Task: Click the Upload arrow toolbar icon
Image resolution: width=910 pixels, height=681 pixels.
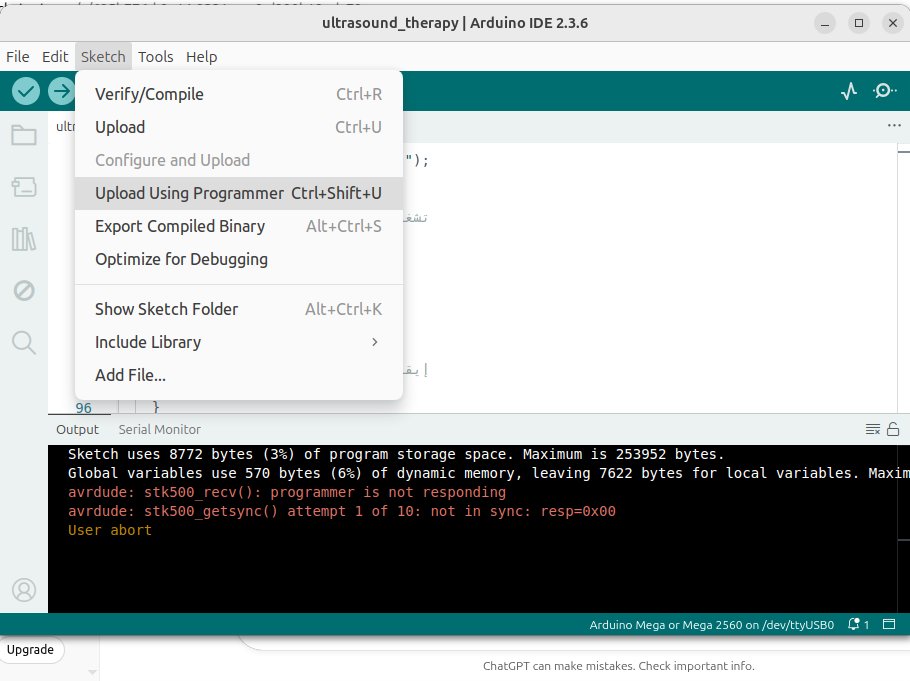Action: click(62, 91)
